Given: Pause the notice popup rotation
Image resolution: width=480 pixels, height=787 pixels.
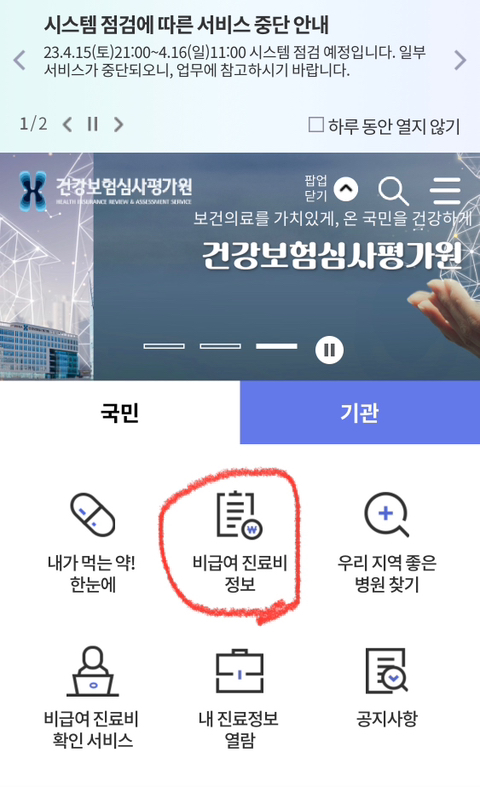Looking at the screenshot, I should point(92,124).
